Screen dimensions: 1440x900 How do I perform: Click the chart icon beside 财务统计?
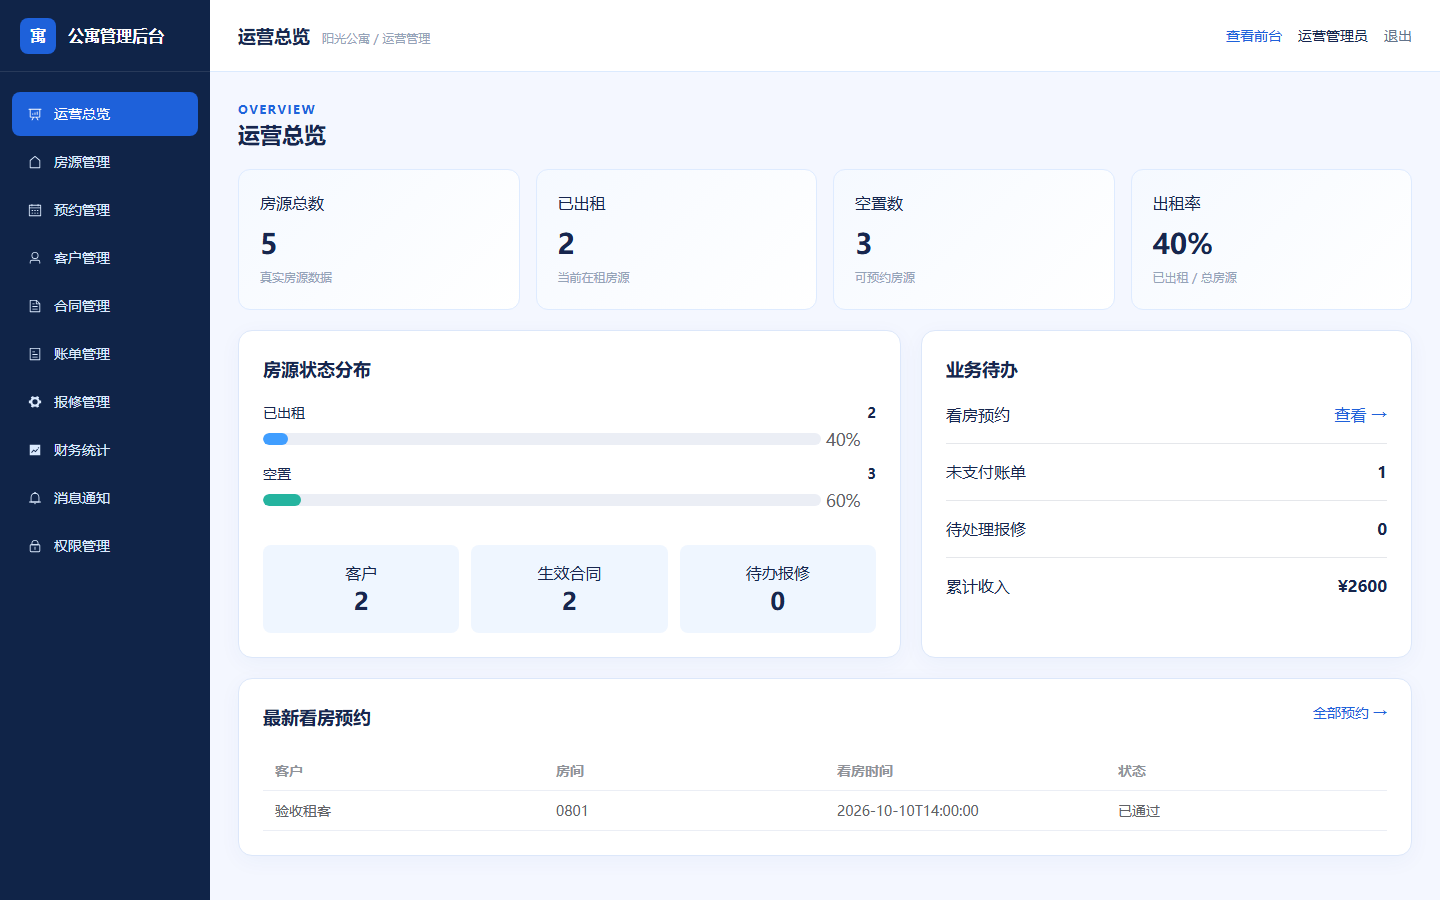pyautogui.click(x=35, y=450)
